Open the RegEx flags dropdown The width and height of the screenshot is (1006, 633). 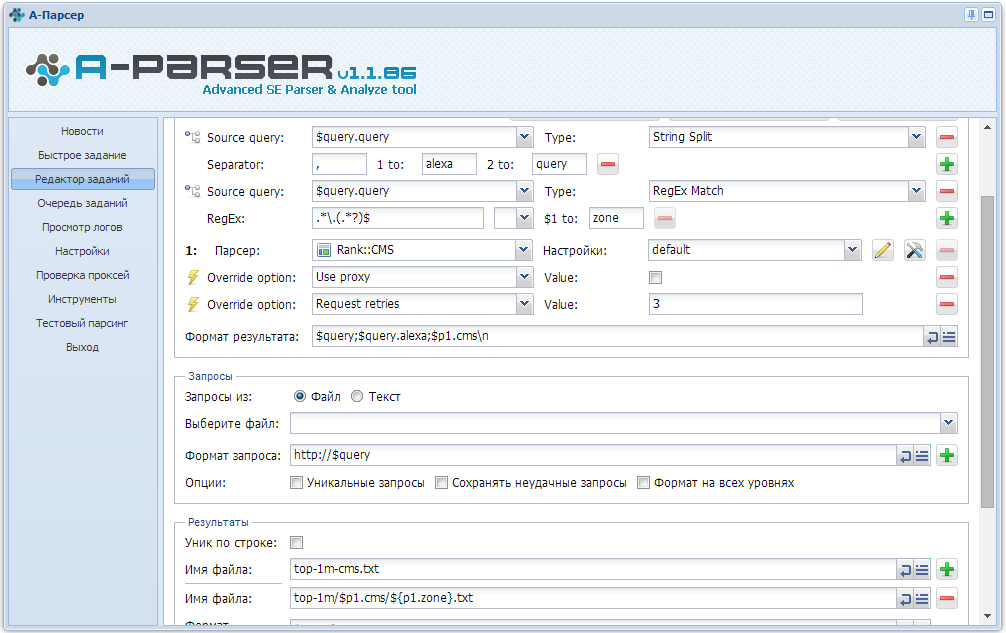pyautogui.click(x=524, y=218)
